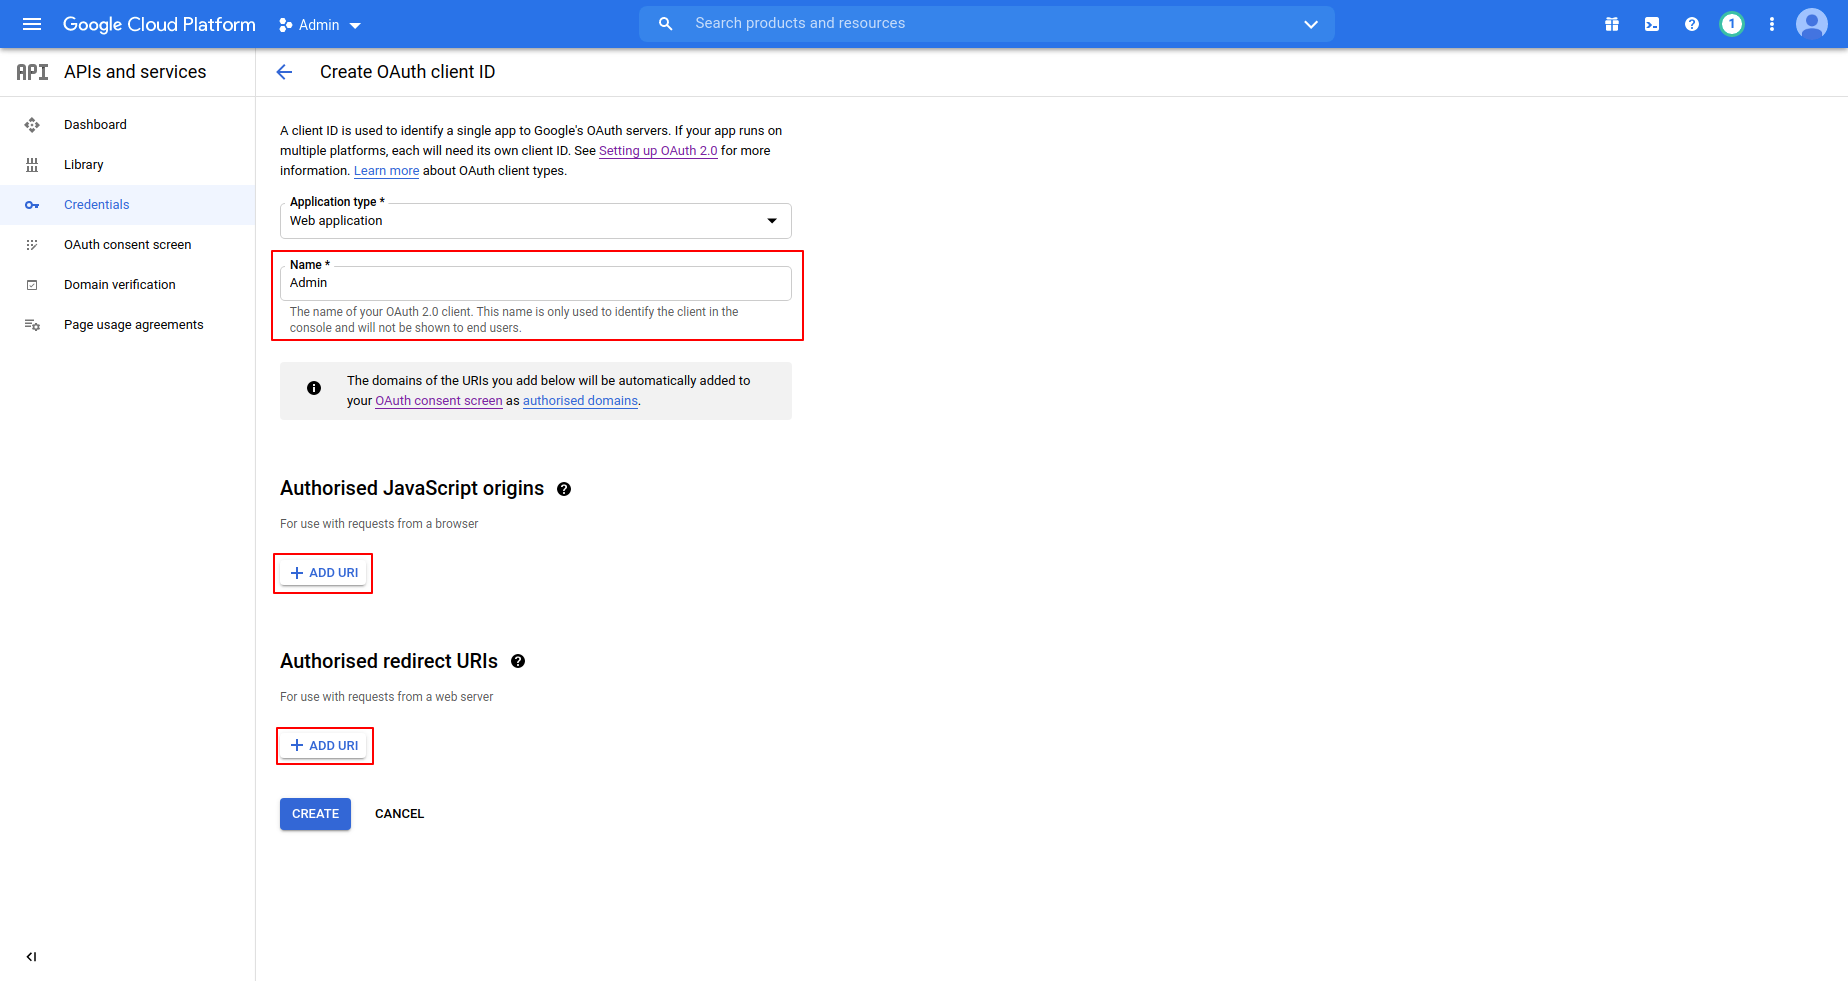The image size is (1848, 981).
Task: Open the Admin project selector dropdown
Action: [x=320, y=25]
